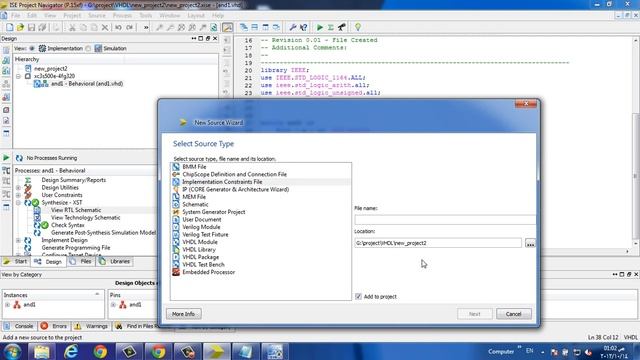Click the editor vertical scrollbar

coord(636,143)
